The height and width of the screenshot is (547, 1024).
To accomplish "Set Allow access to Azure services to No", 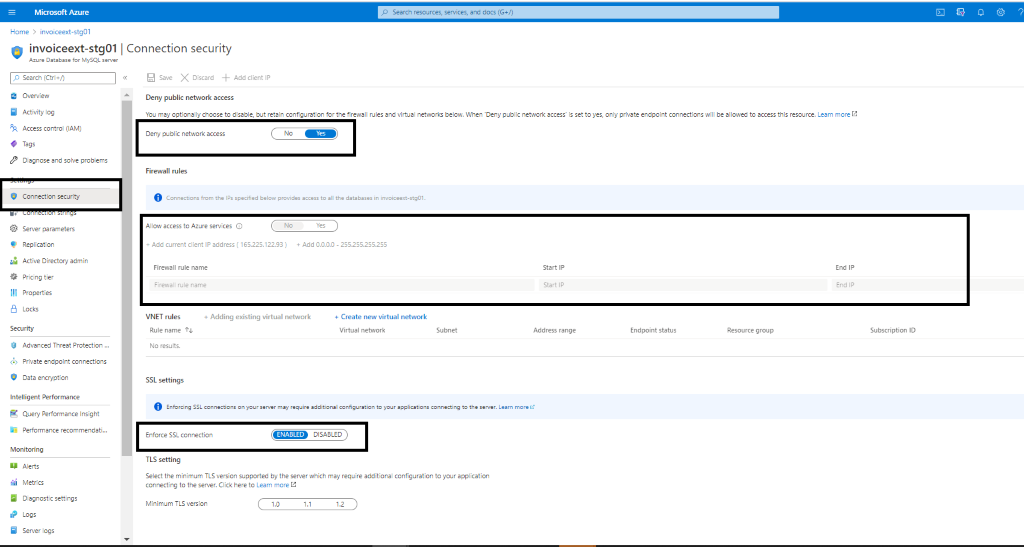I will [x=288, y=226].
